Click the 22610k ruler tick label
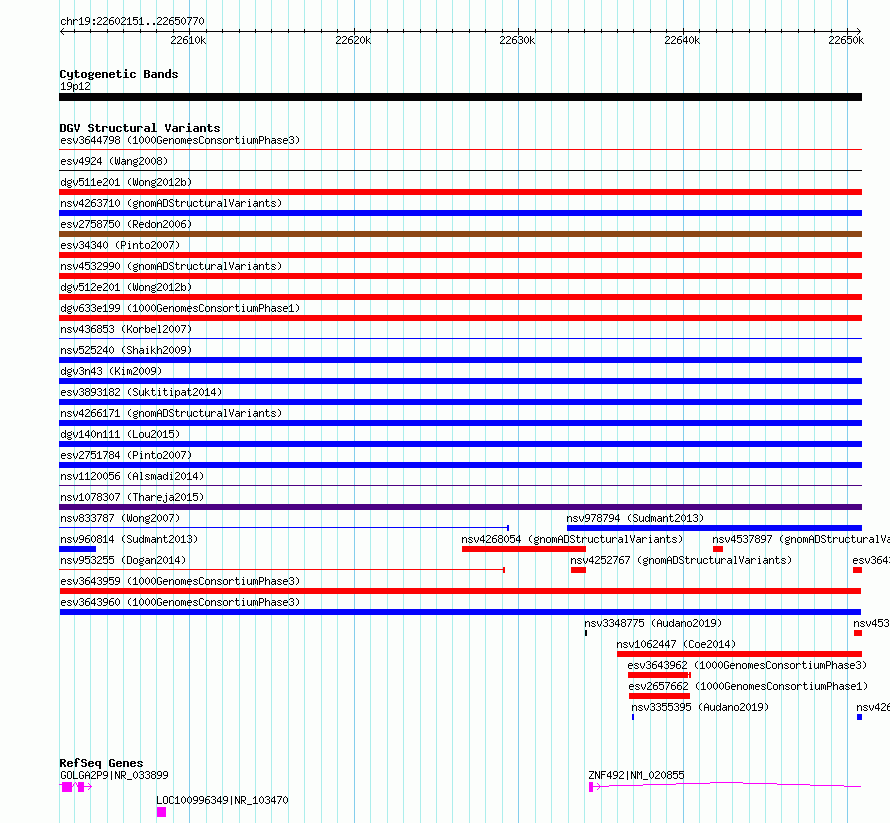This screenshot has height=823, width=890. (x=188, y=40)
